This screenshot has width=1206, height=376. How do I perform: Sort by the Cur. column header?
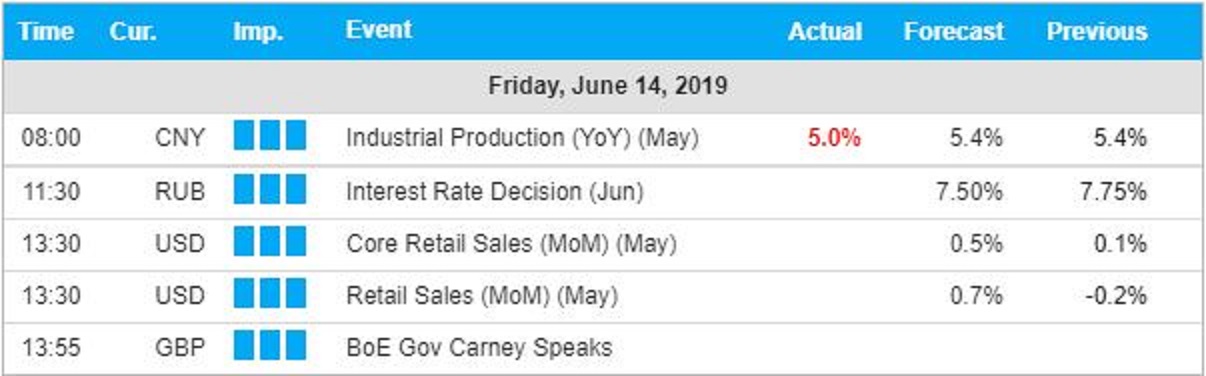pos(134,31)
